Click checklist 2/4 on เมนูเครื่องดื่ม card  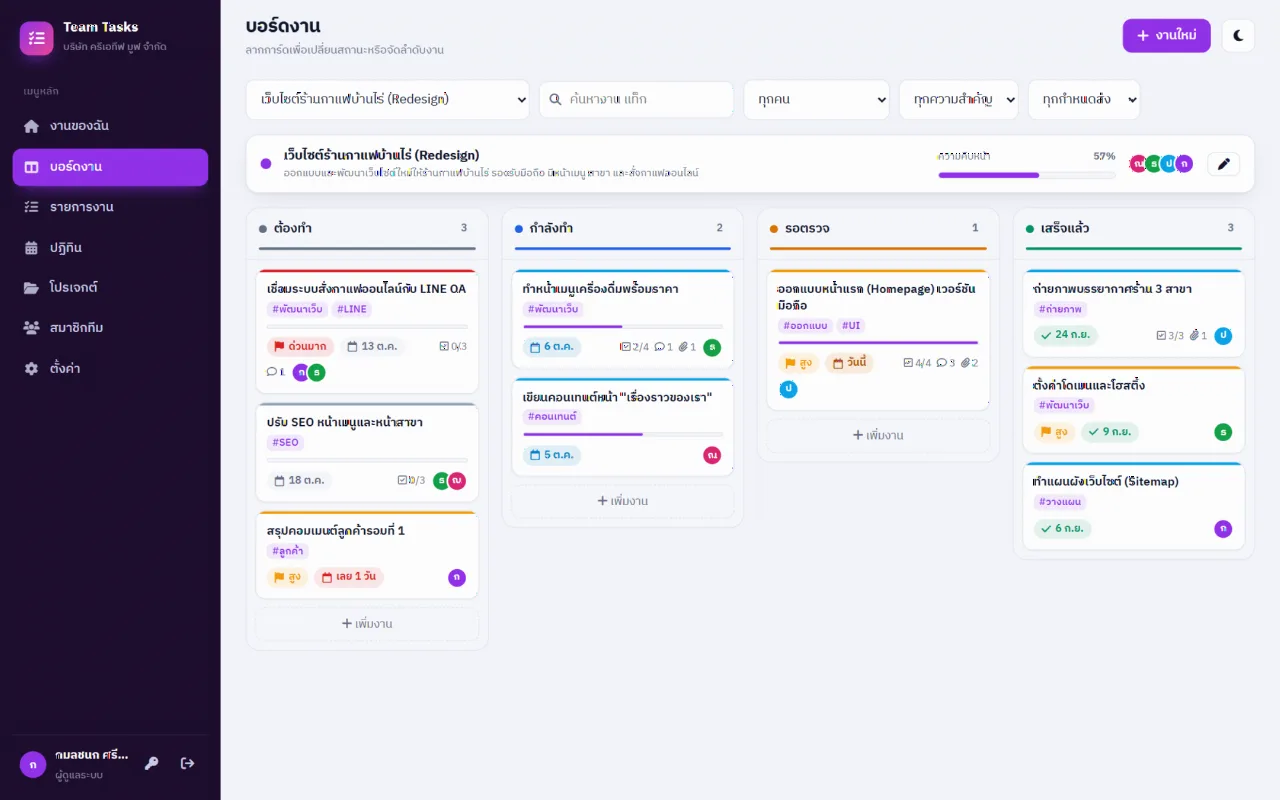(x=634, y=347)
